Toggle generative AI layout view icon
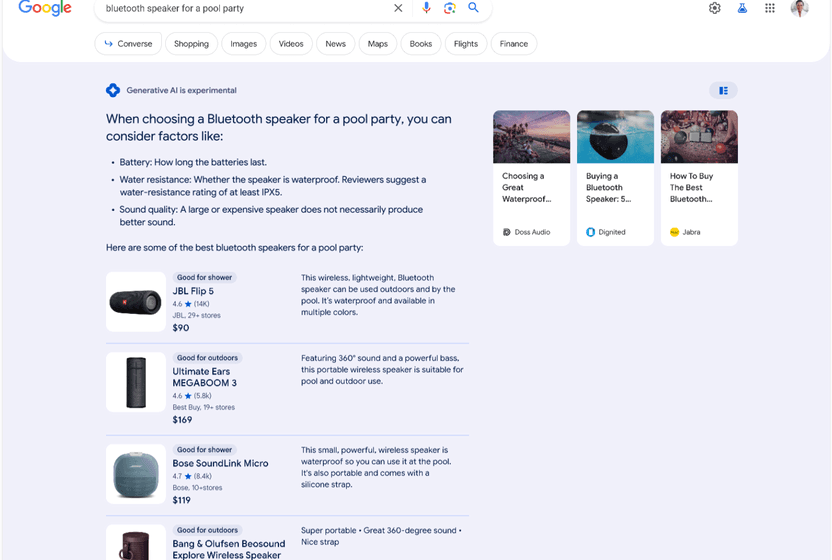 click(x=723, y=91)
